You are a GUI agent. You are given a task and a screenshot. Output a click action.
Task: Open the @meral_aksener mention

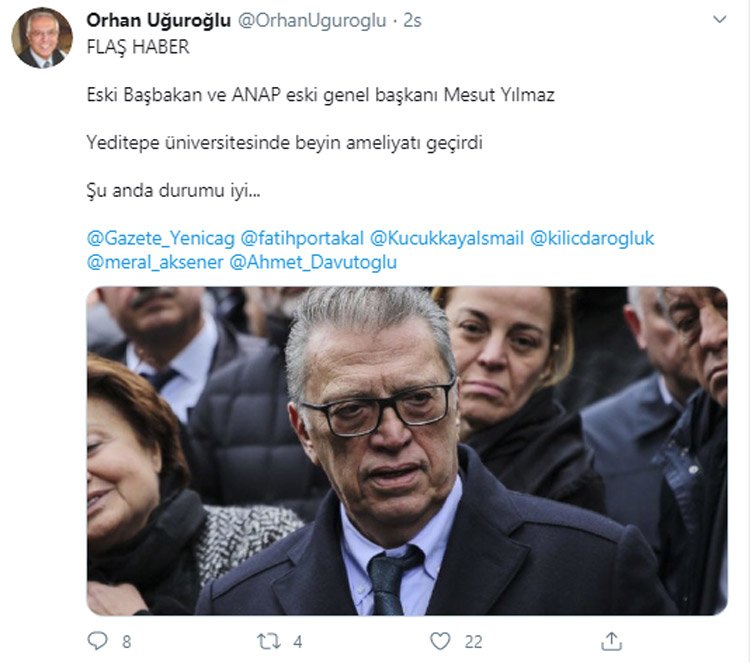pos(155,262)
